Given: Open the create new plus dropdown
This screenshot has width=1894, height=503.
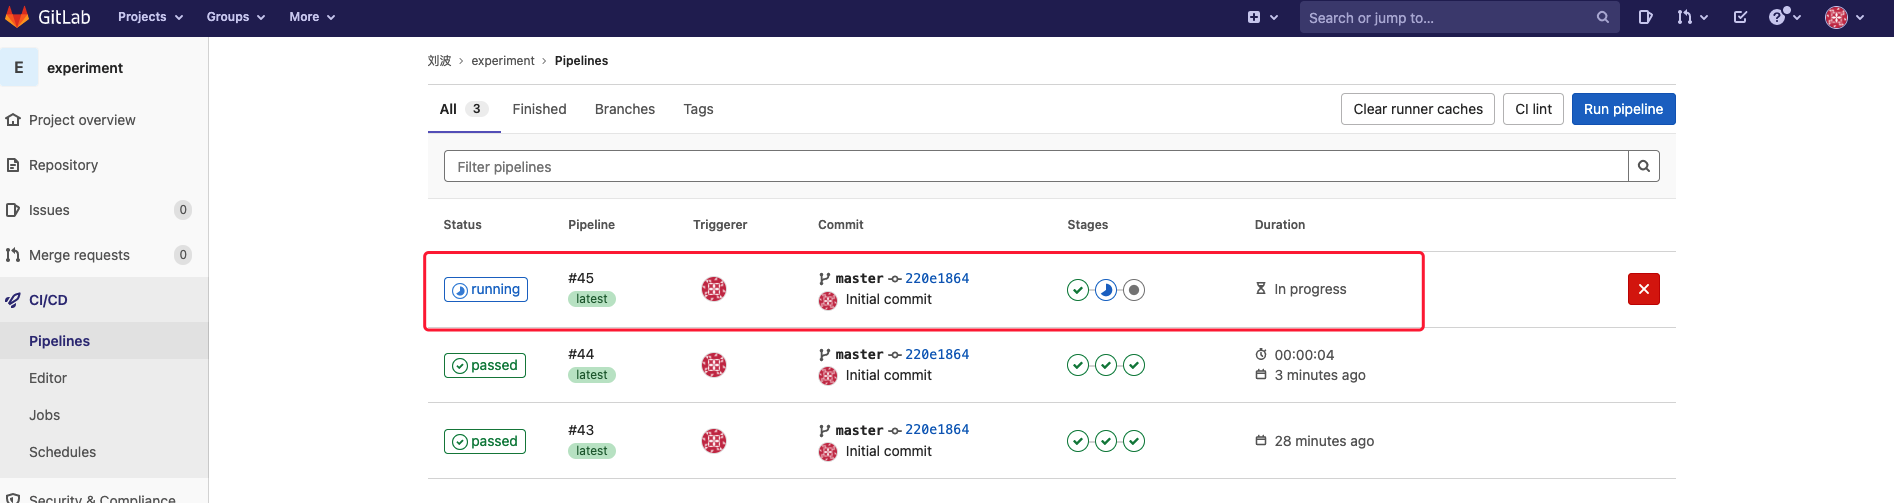Looking at the screenshot, I should click(x=1262, y=17).
